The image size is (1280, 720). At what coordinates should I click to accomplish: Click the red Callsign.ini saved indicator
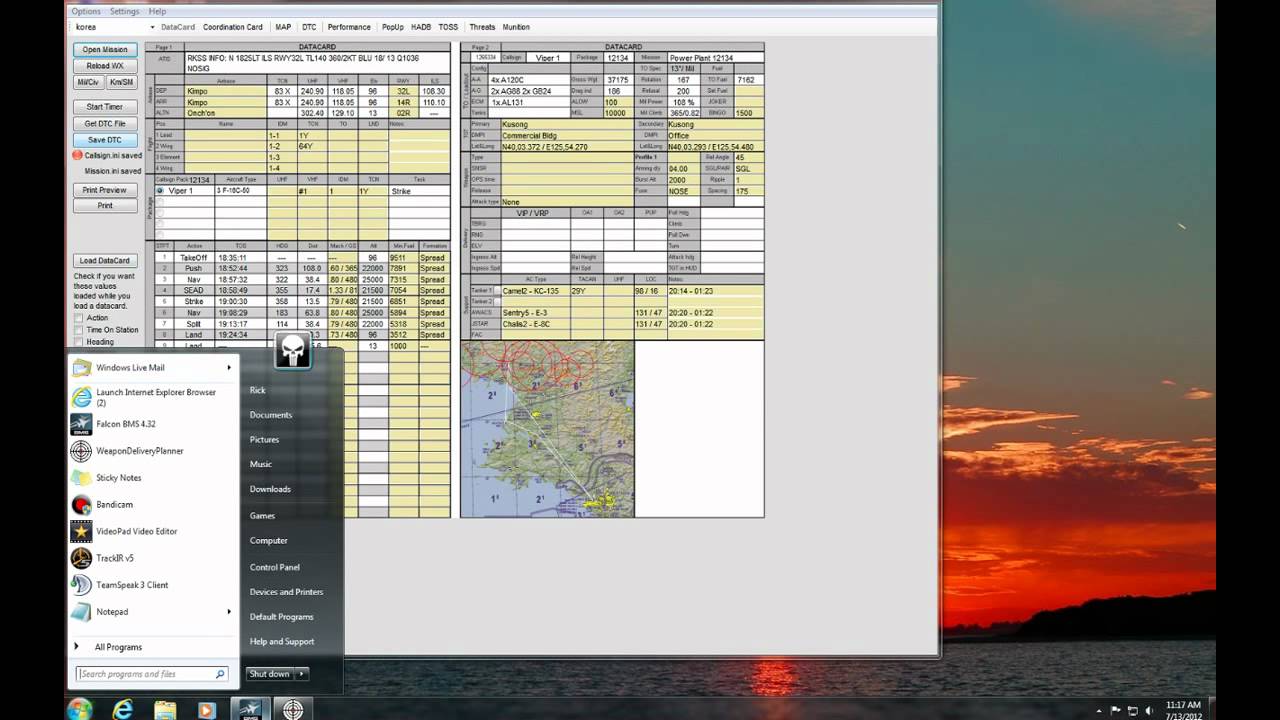tap(77, 156)
